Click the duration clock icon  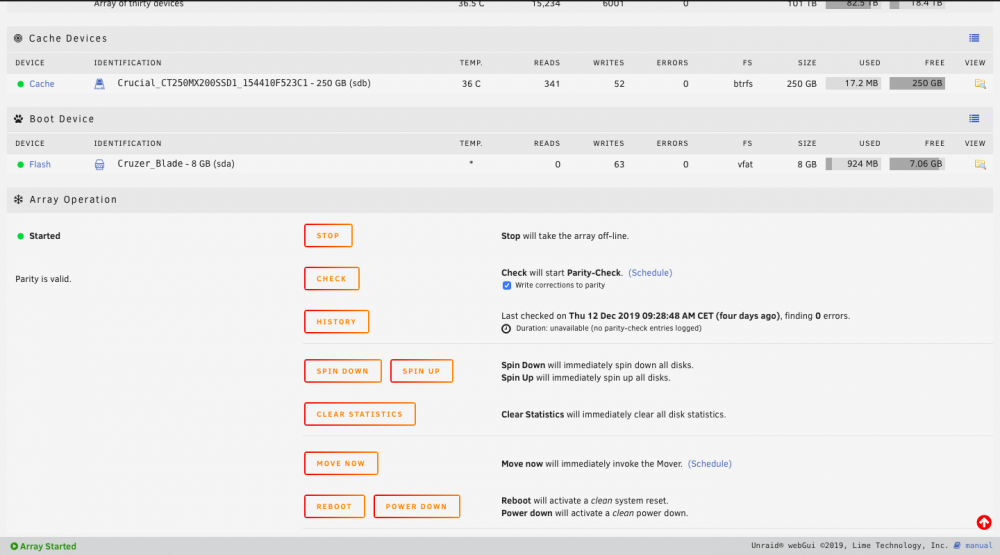506,329
